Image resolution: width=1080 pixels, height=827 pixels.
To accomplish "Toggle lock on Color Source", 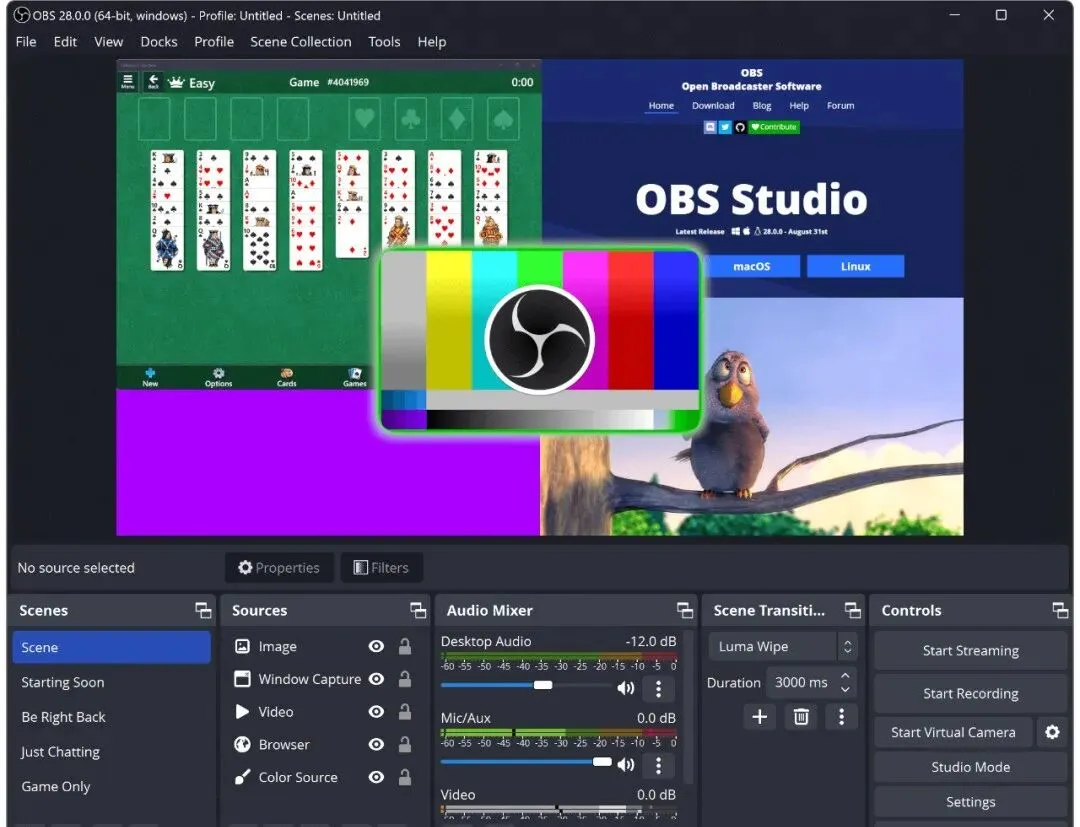I will pos(405,777).
